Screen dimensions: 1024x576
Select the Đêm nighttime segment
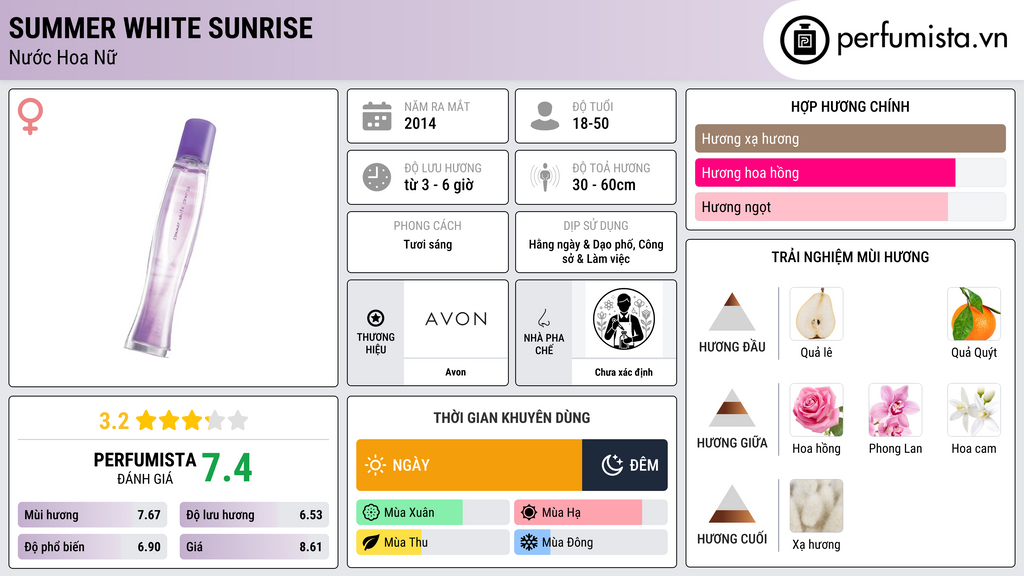pyautogui.click(x=625, y=465)
